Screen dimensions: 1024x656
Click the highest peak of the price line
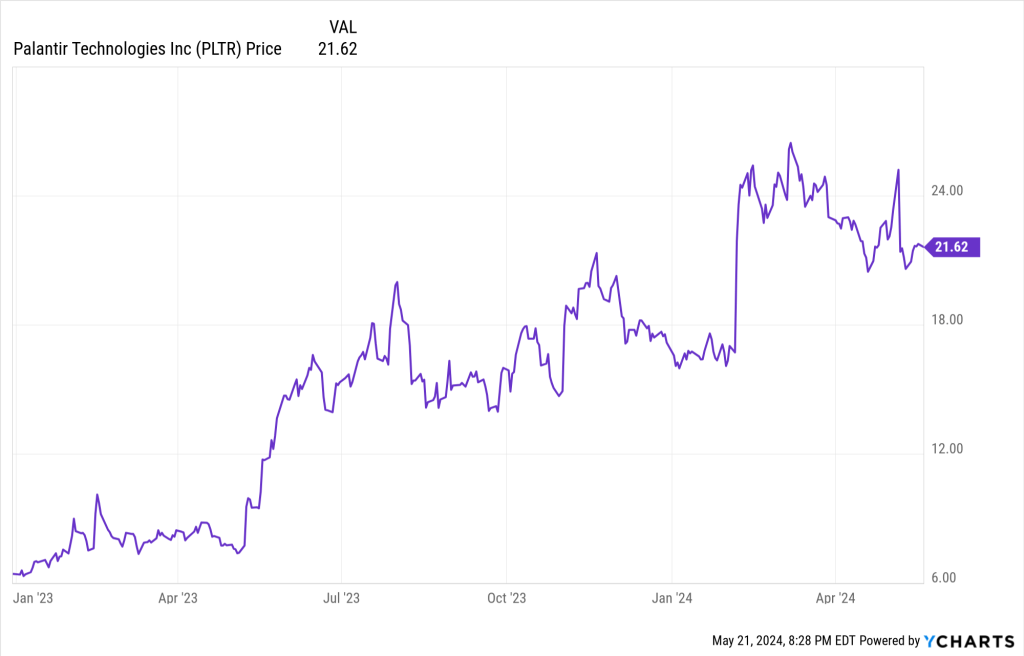tap(790, 143)
